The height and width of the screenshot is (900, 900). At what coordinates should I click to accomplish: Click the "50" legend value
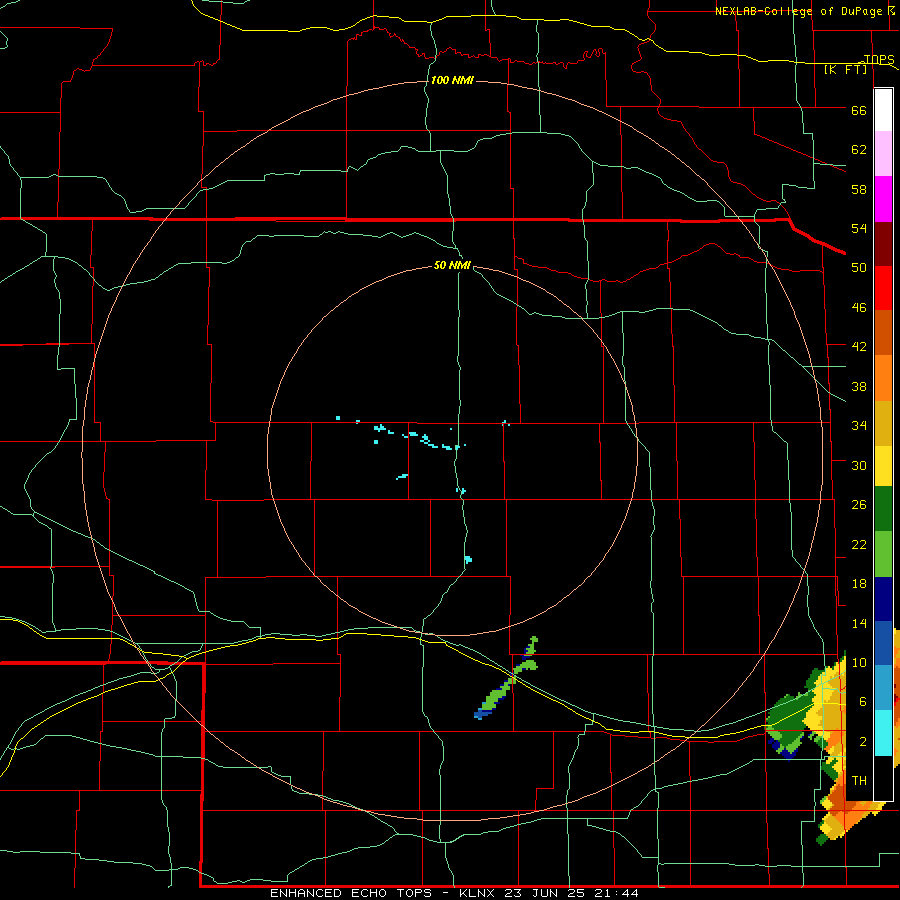coord(859,267)
